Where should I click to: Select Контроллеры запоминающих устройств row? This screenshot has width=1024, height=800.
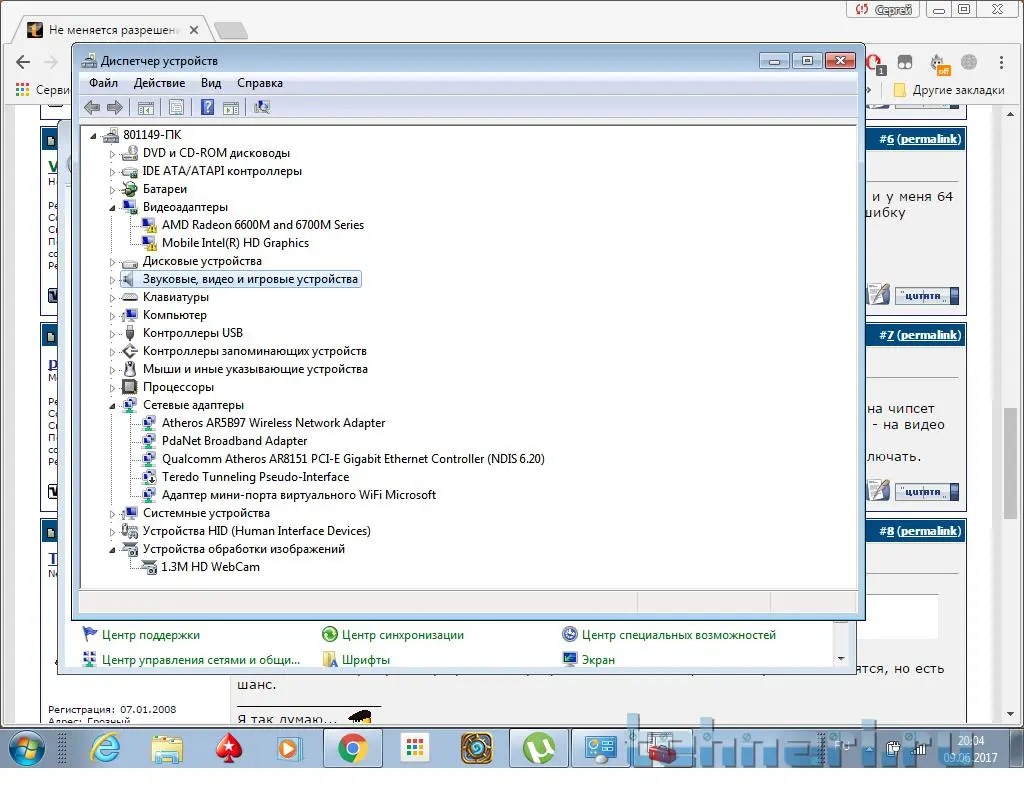point(255,351)
